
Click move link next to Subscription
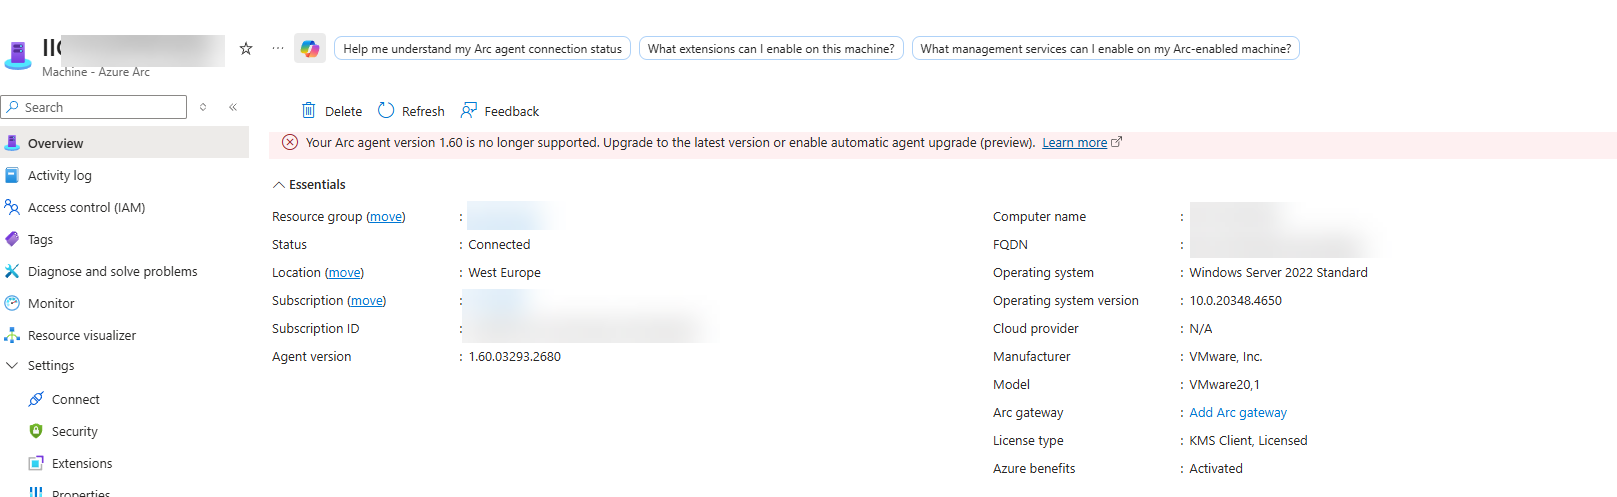pyautogui.click(x=367, y=300)
